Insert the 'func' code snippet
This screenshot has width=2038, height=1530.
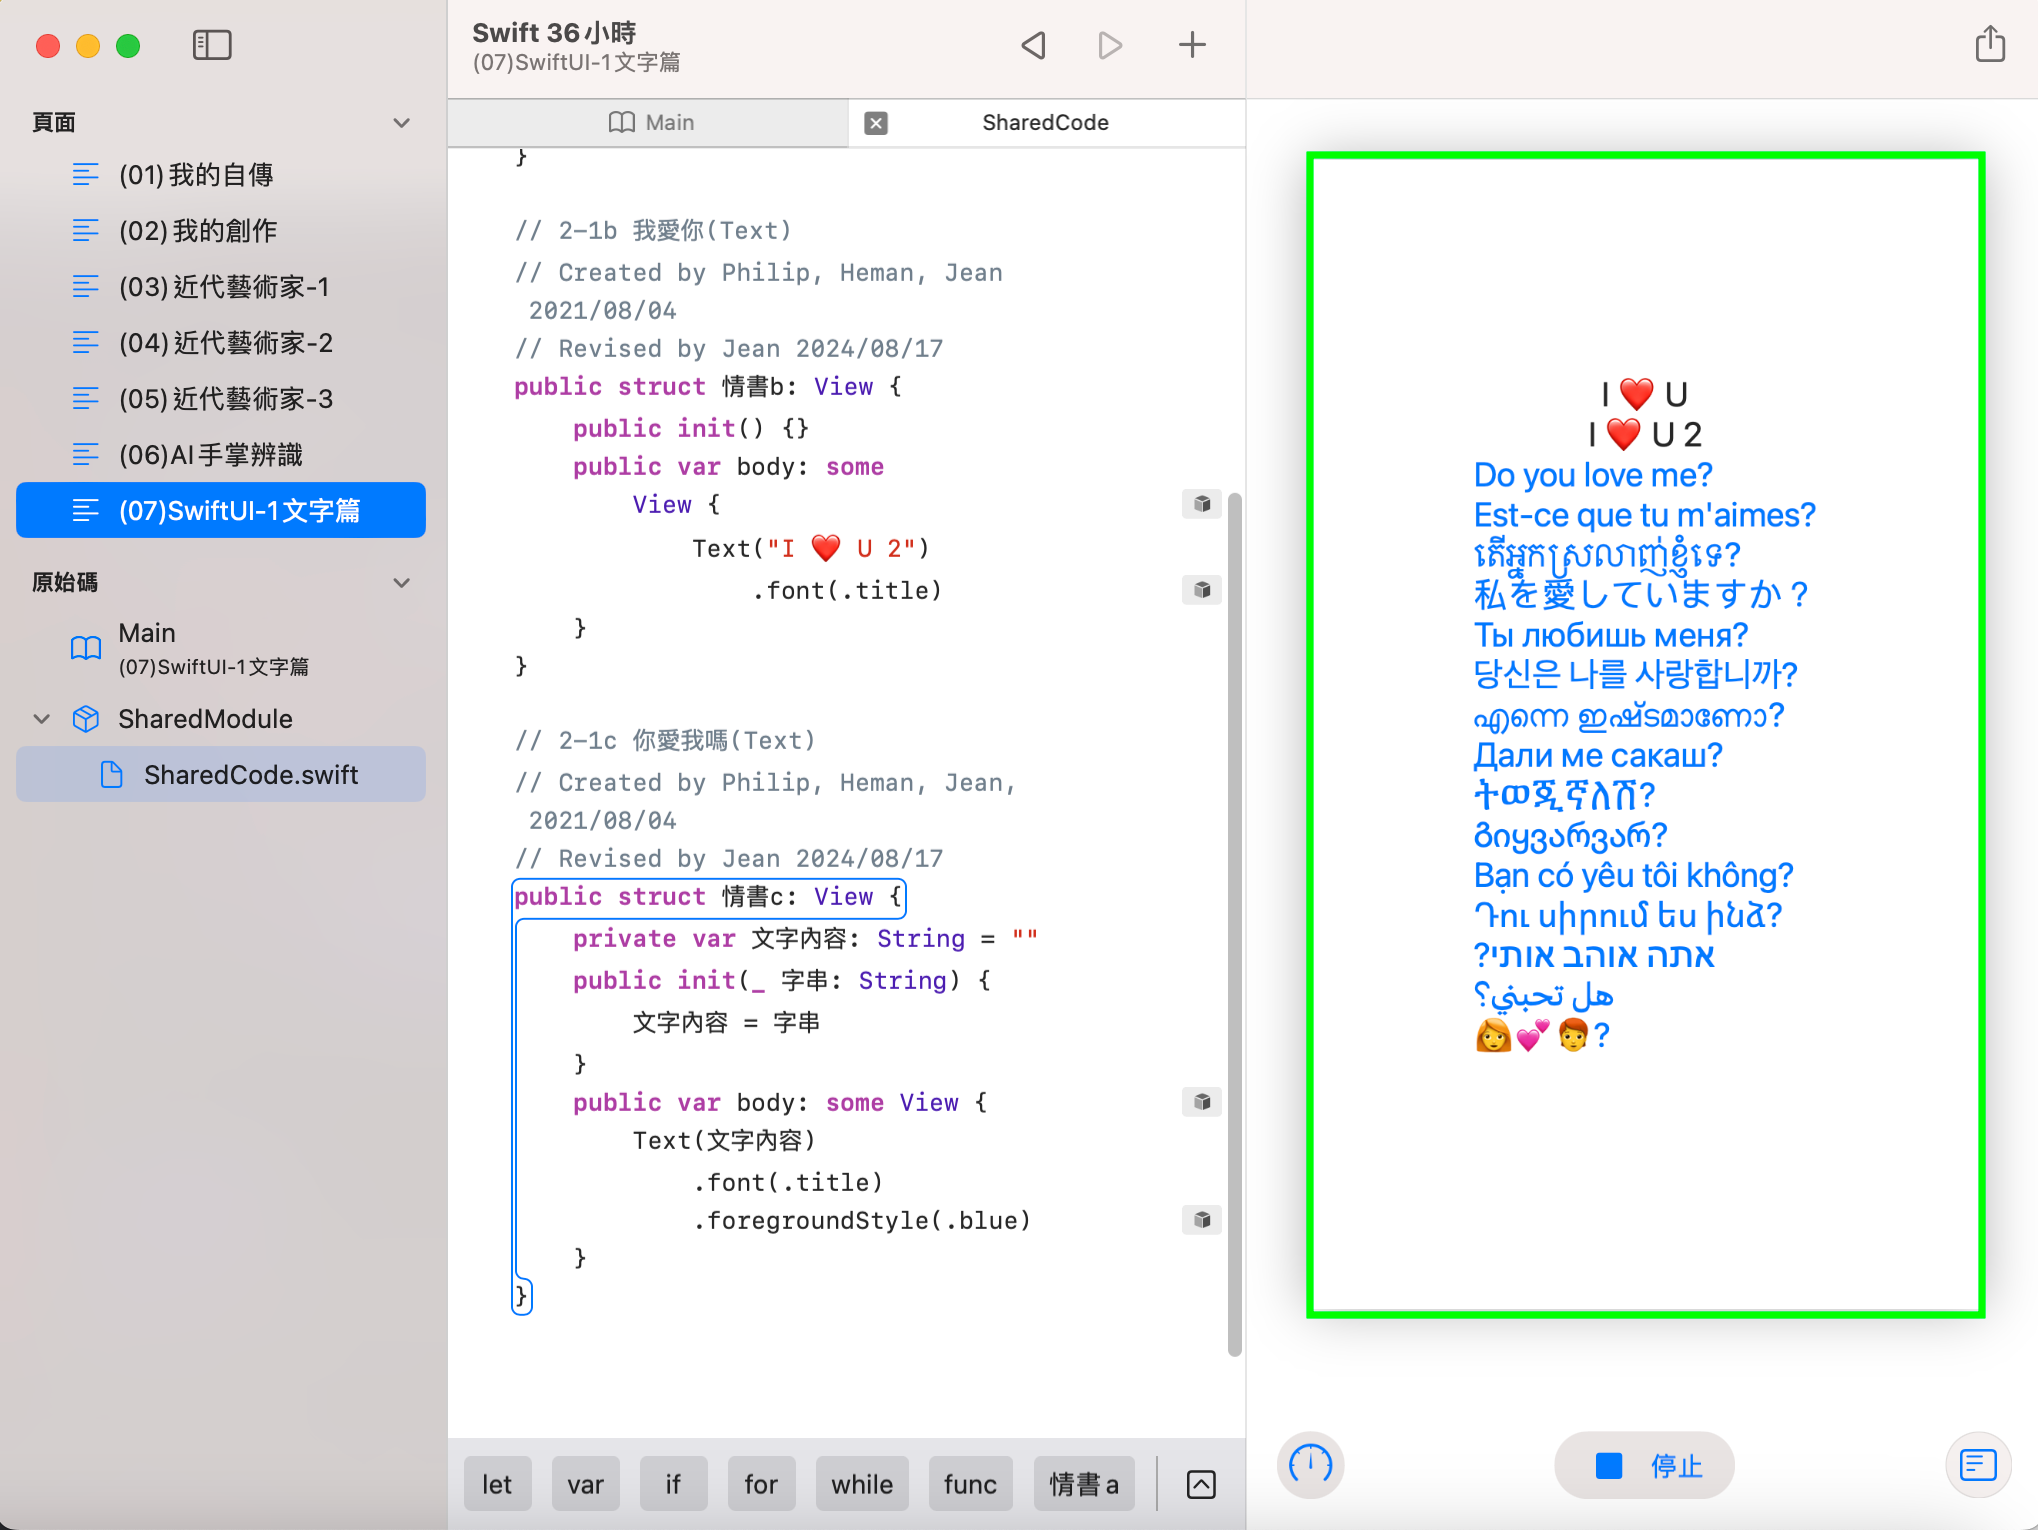[969, 1484]
